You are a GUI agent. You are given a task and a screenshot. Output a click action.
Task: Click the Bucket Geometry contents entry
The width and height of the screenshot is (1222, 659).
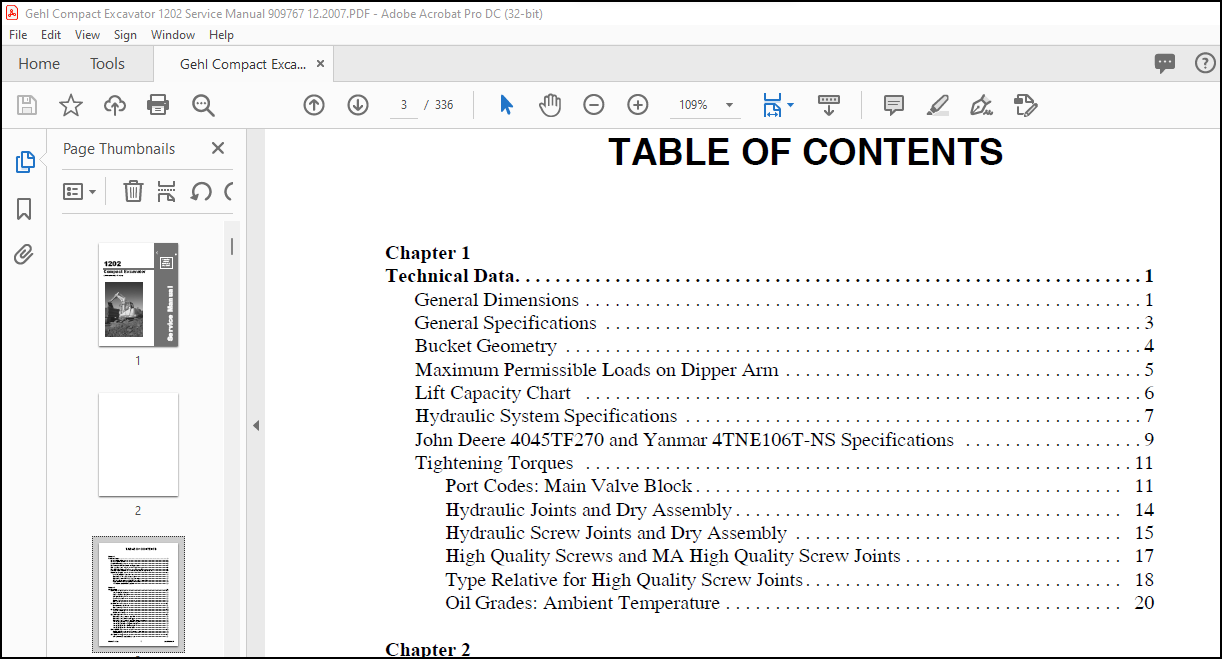(784, 346)
